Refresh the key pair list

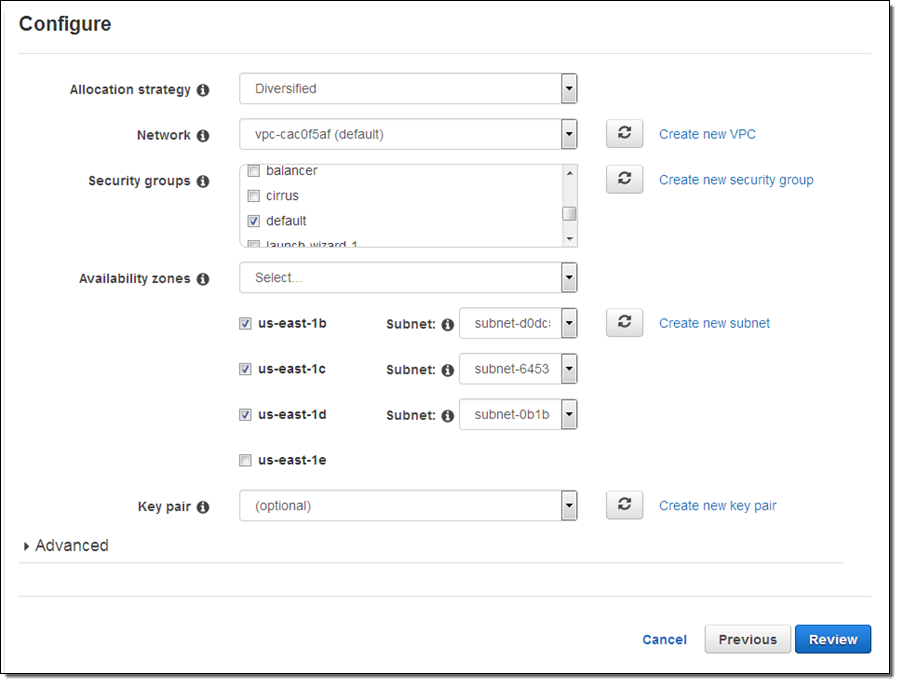click(624, 505)
